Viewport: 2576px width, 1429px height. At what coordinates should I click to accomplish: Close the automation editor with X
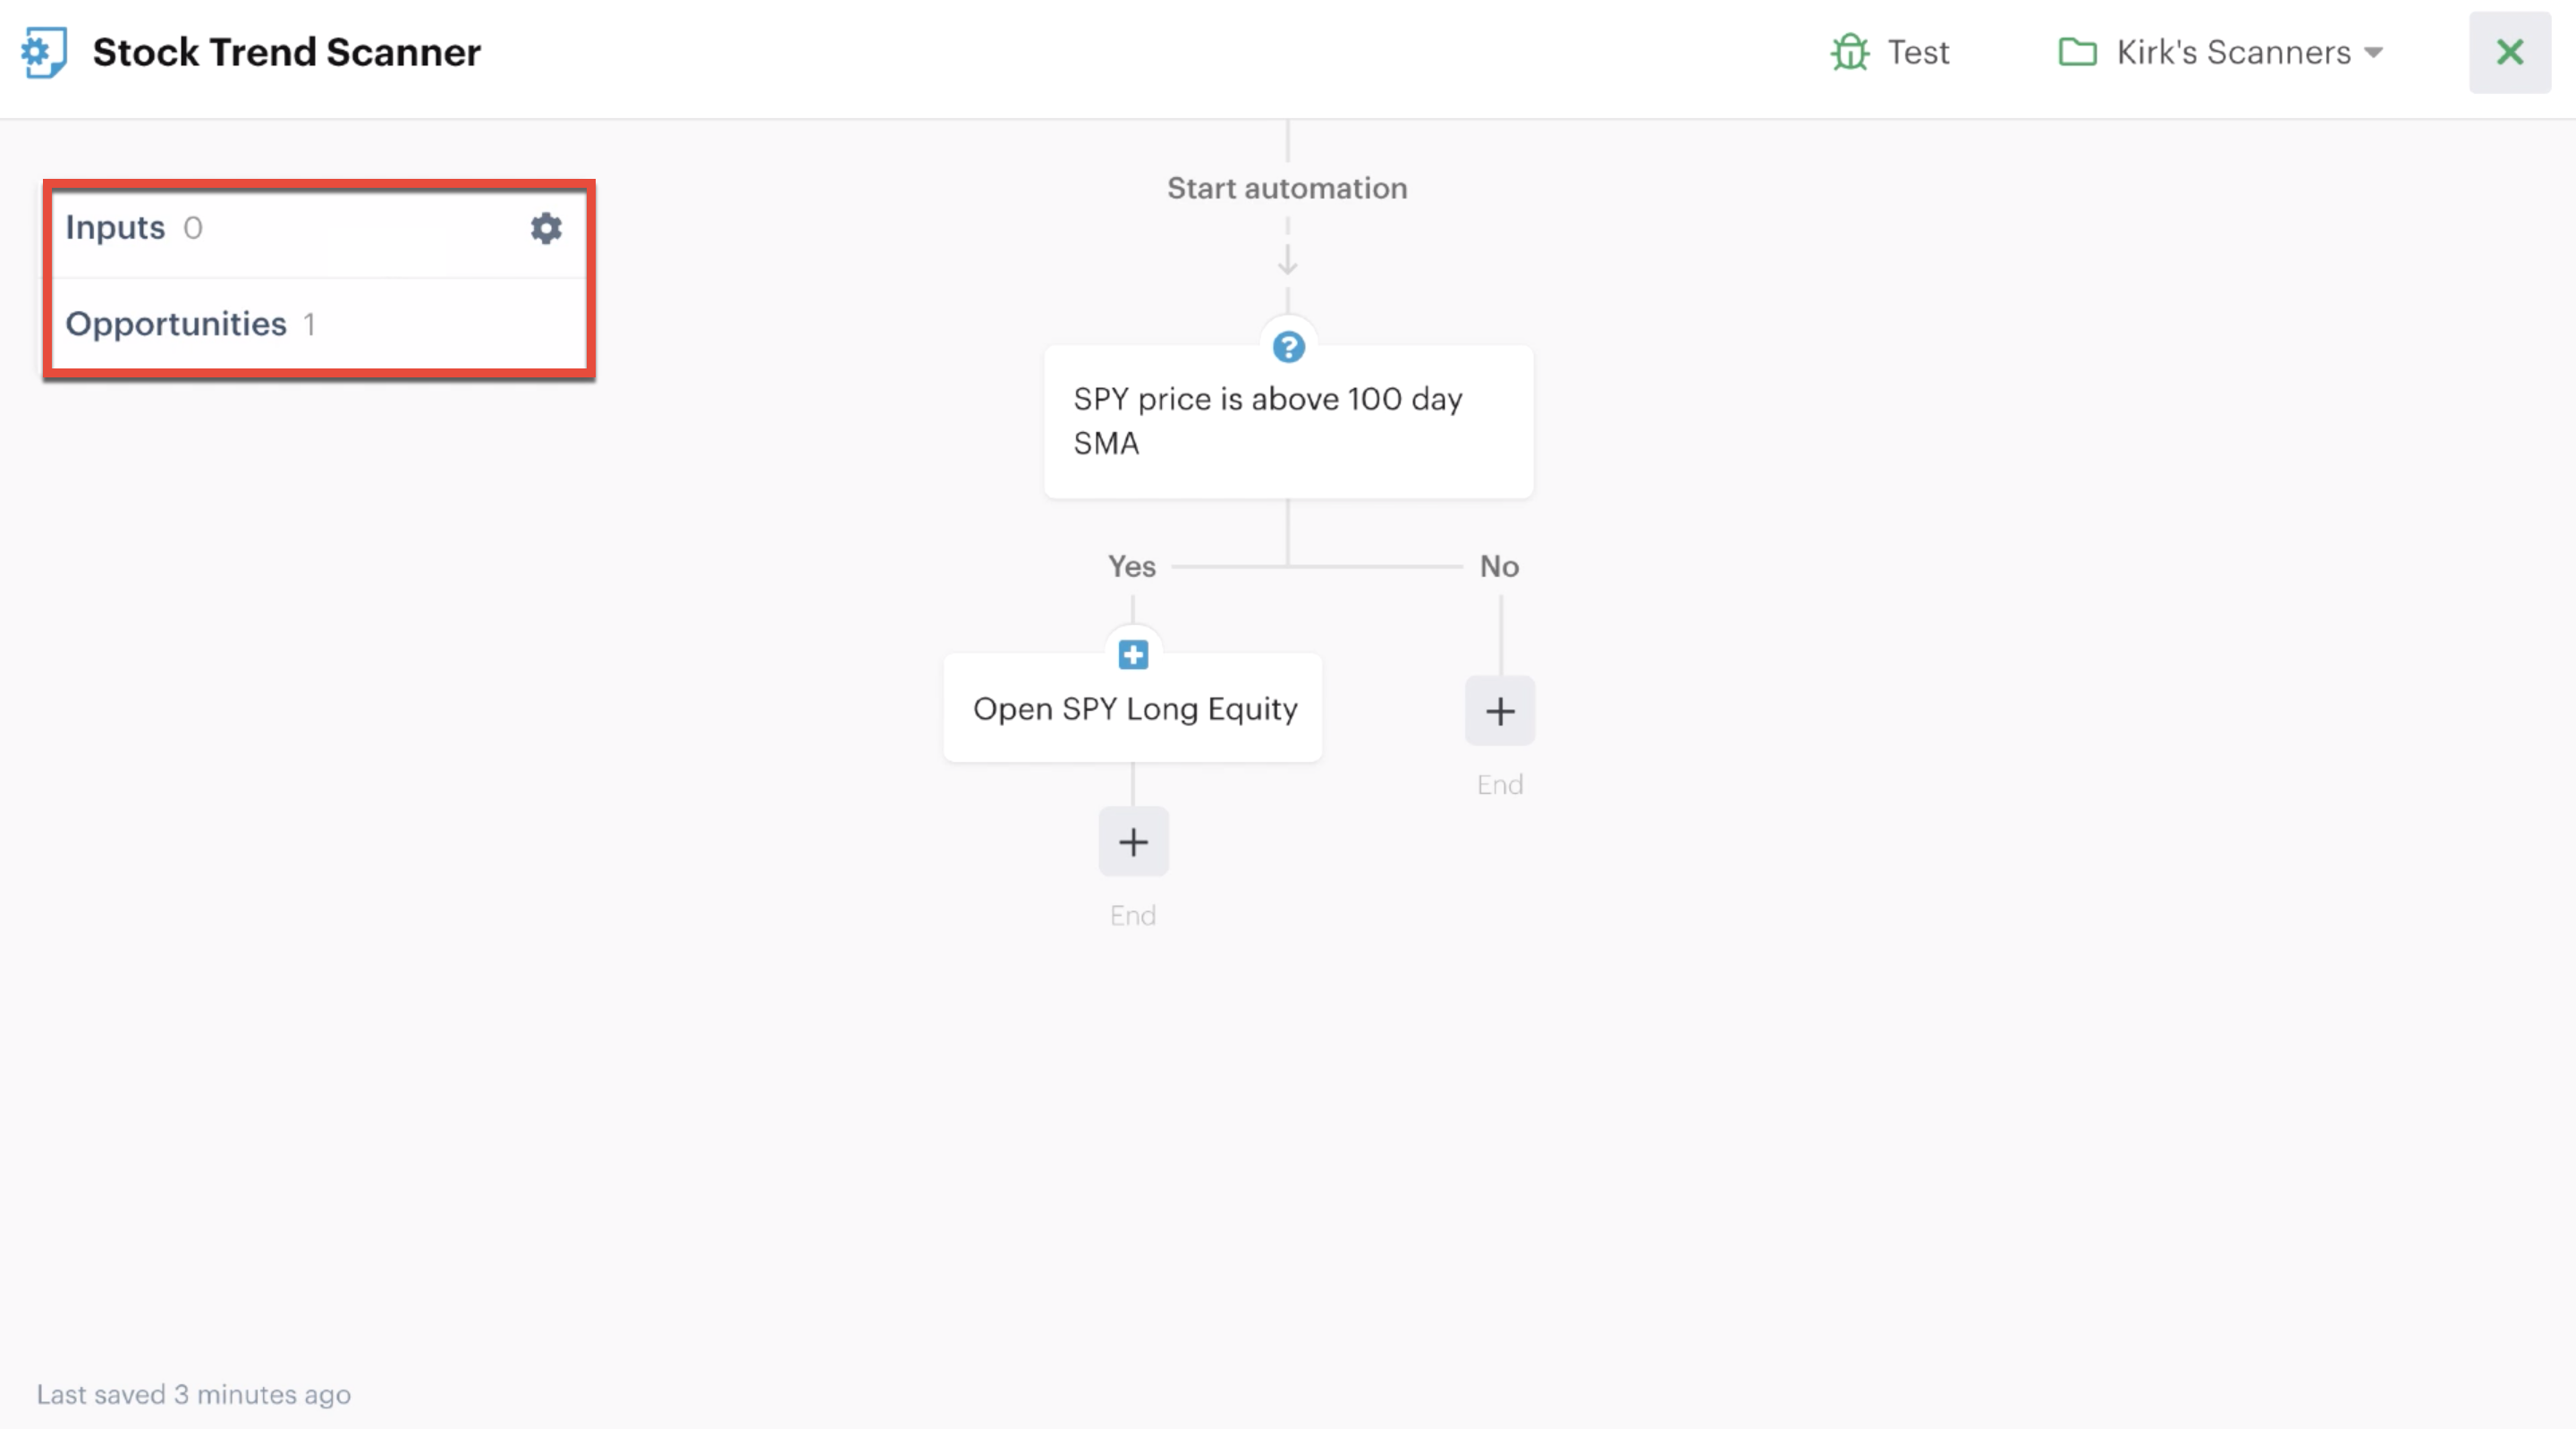[x=2510, y=52]
